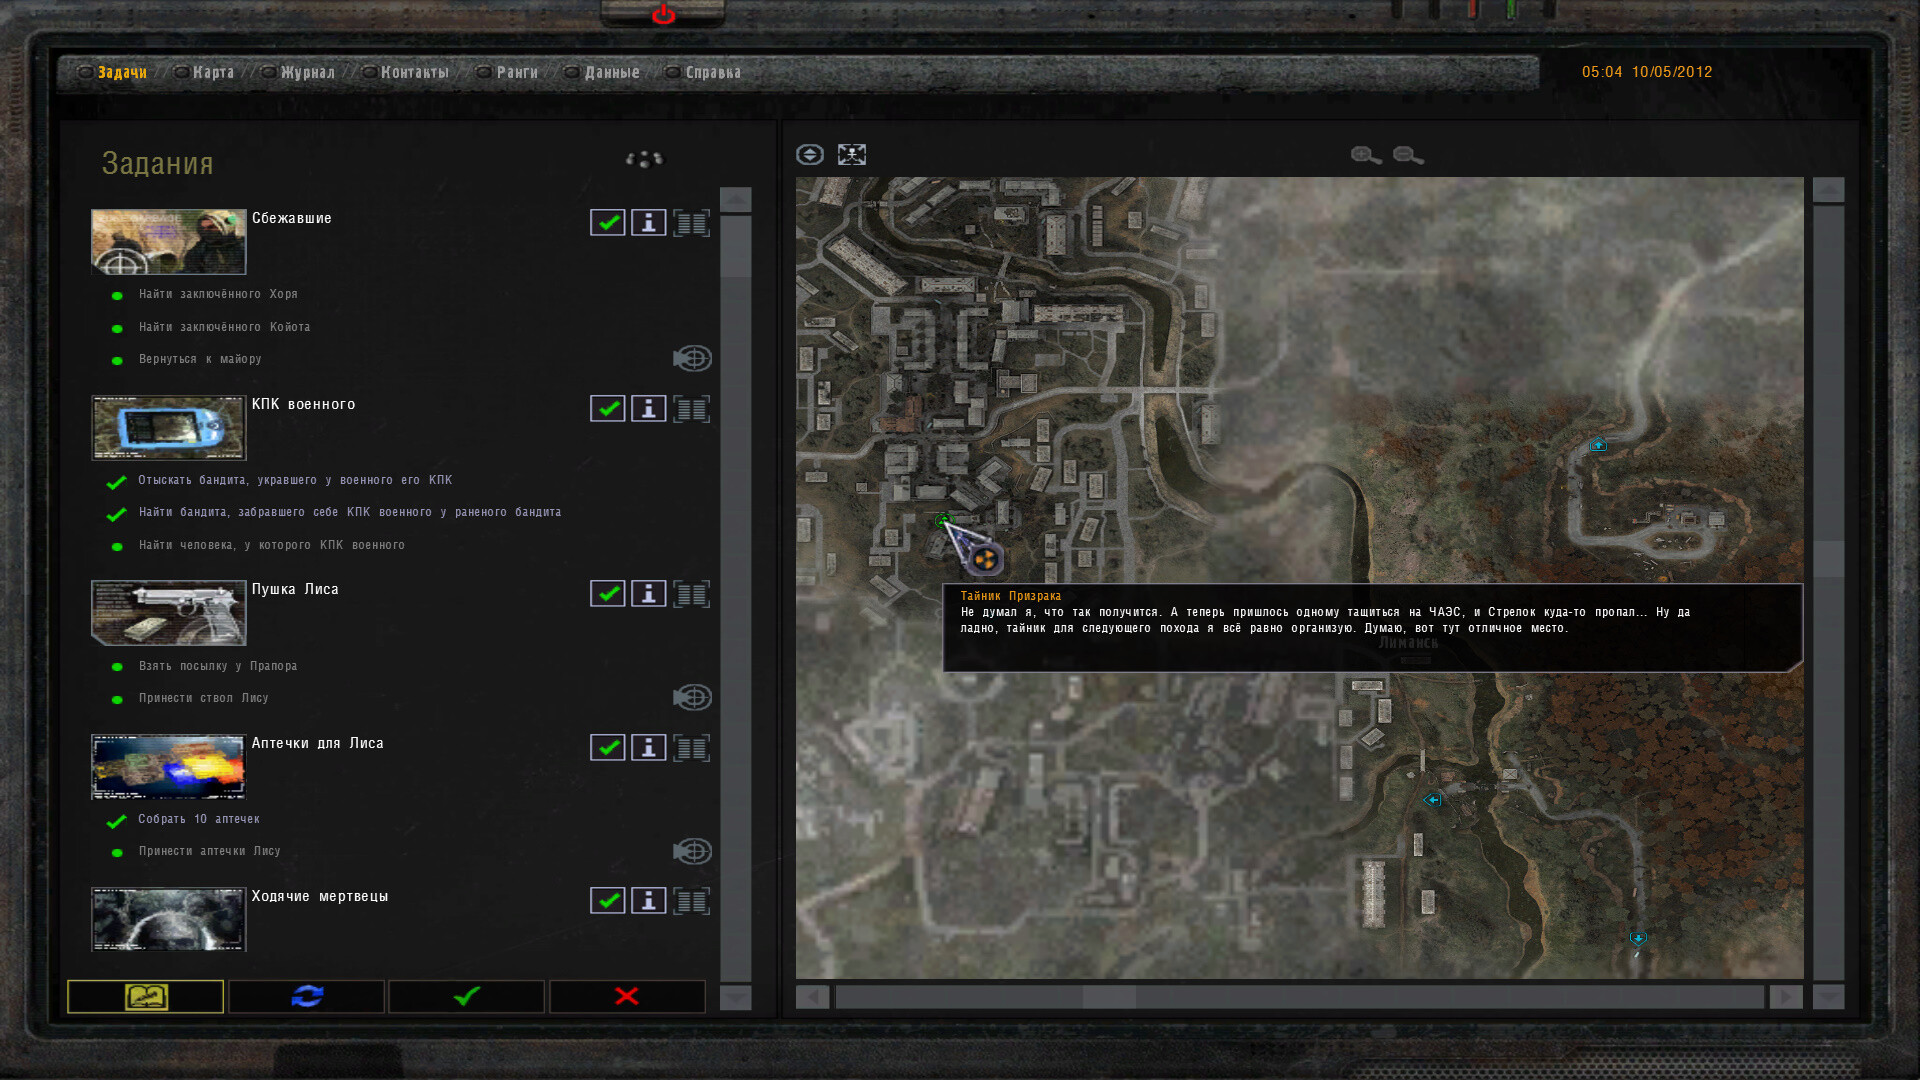Click the blue left-arrow transition marker
The image size is (1920, 1080).
click(x=1432, y=799)
